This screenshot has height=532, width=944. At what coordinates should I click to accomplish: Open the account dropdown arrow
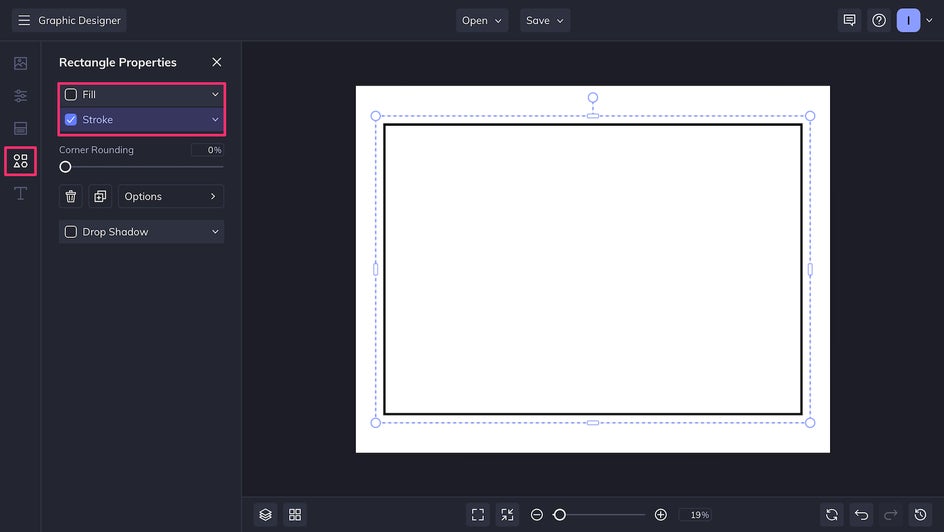pyautogui.click(x=929, y=20)
